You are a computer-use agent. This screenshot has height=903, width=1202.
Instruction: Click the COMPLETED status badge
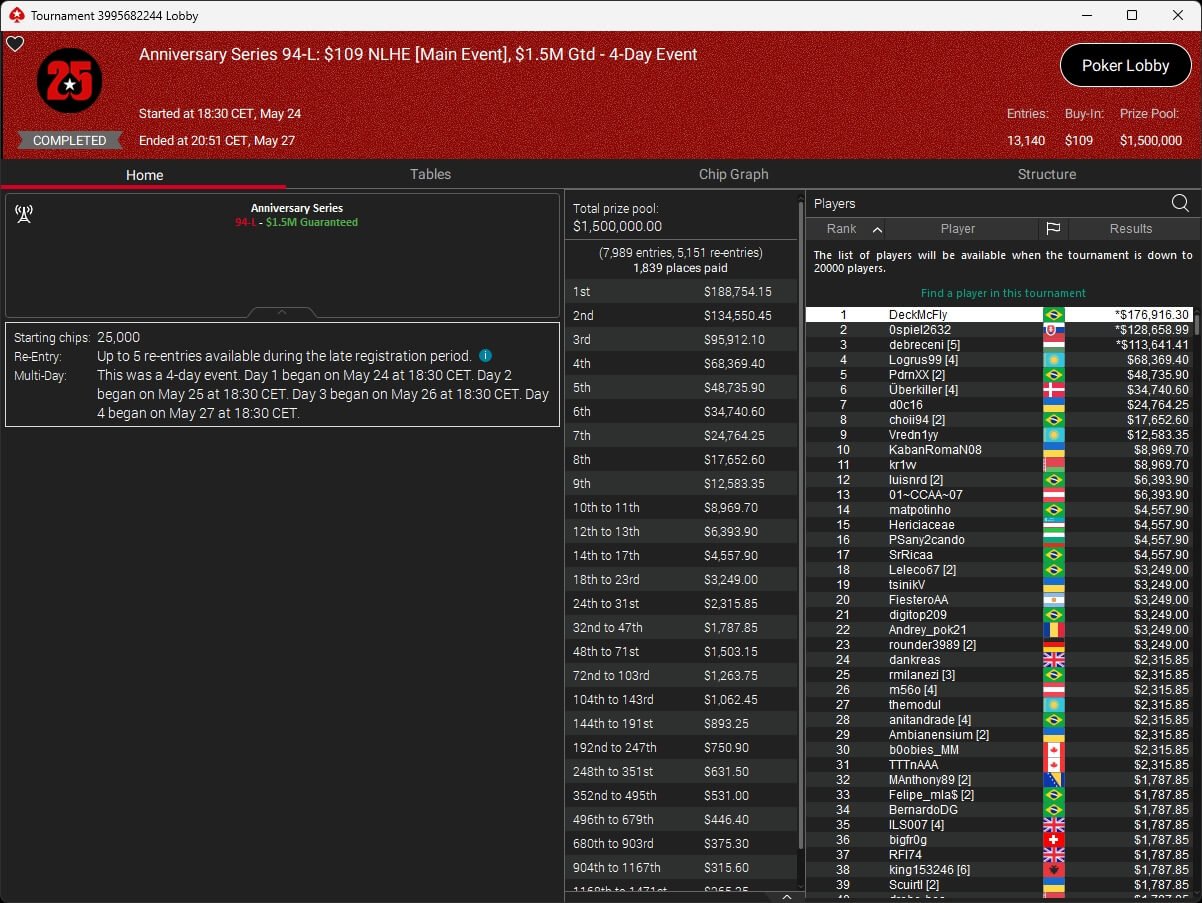(x=70, y=141)
